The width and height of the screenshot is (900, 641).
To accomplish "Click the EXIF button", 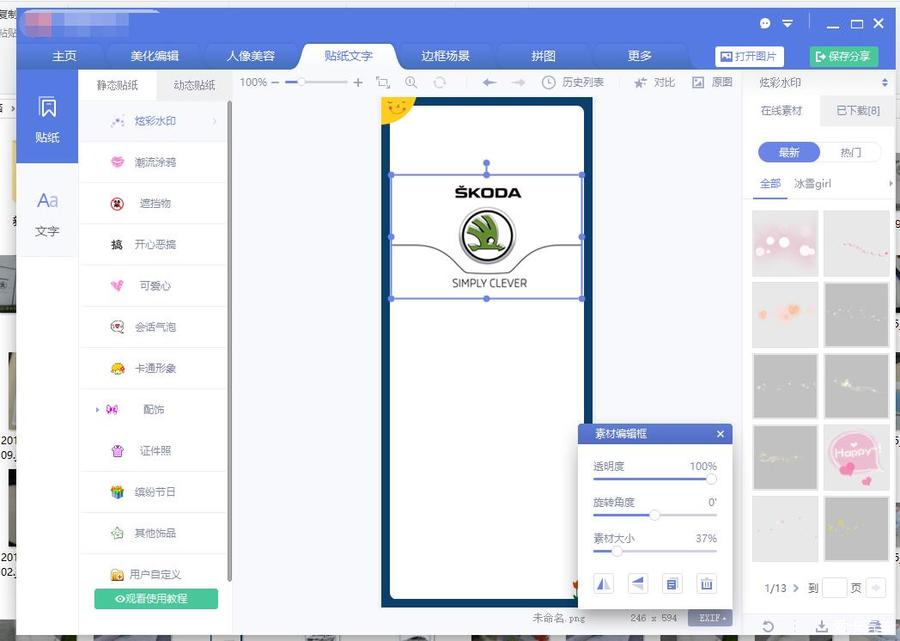I will pos(710,618).
